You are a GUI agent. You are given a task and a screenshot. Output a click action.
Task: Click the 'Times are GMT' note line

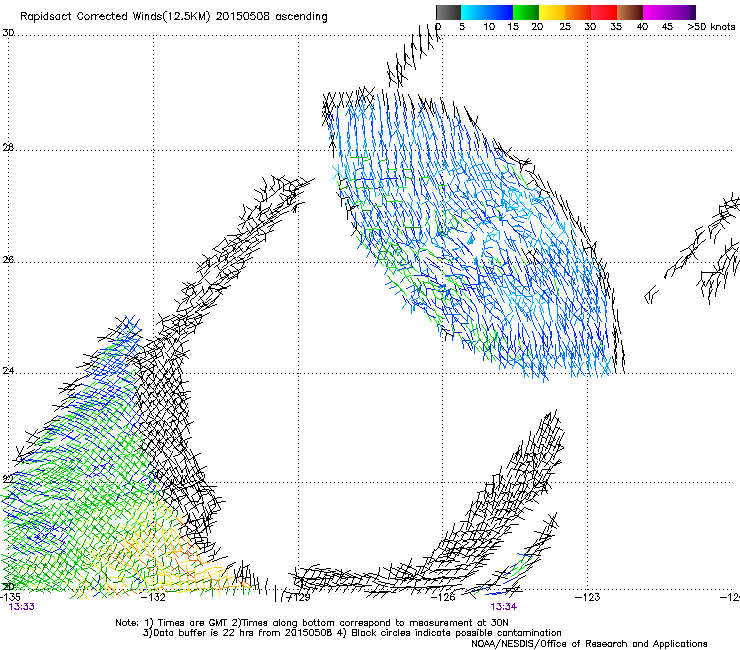click(312, 623)
